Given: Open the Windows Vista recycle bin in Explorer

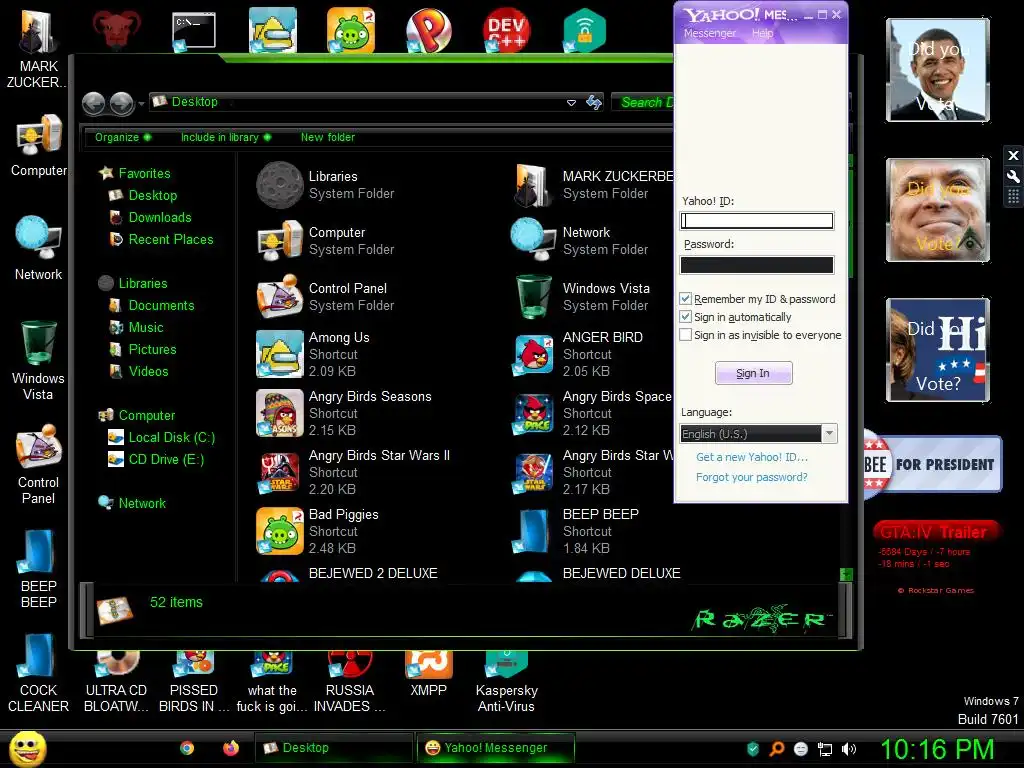Looking at the screenshot, I should (x=582, y=296).
